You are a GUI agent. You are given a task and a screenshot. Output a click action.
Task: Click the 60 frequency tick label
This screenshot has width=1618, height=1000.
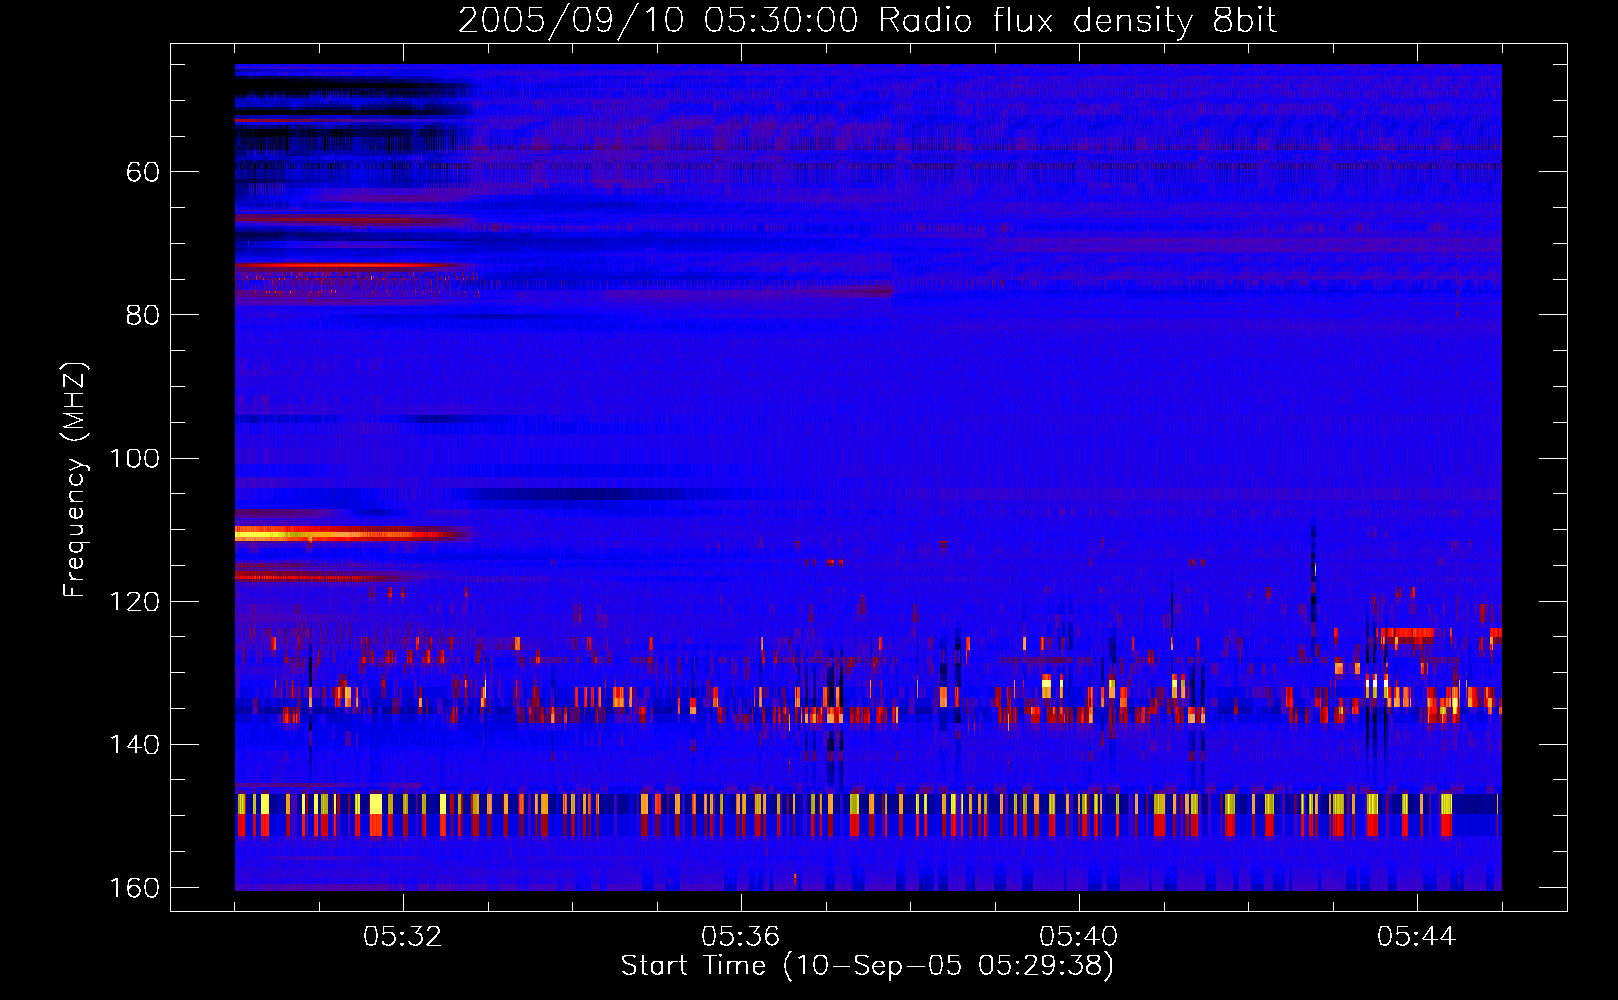click(143, 172)
